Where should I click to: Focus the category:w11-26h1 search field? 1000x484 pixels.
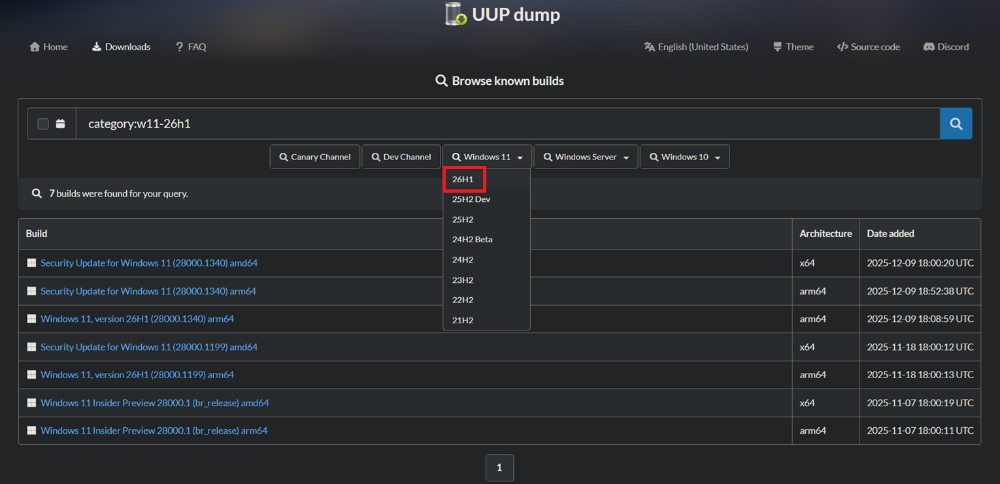click(x=508, y=124)
